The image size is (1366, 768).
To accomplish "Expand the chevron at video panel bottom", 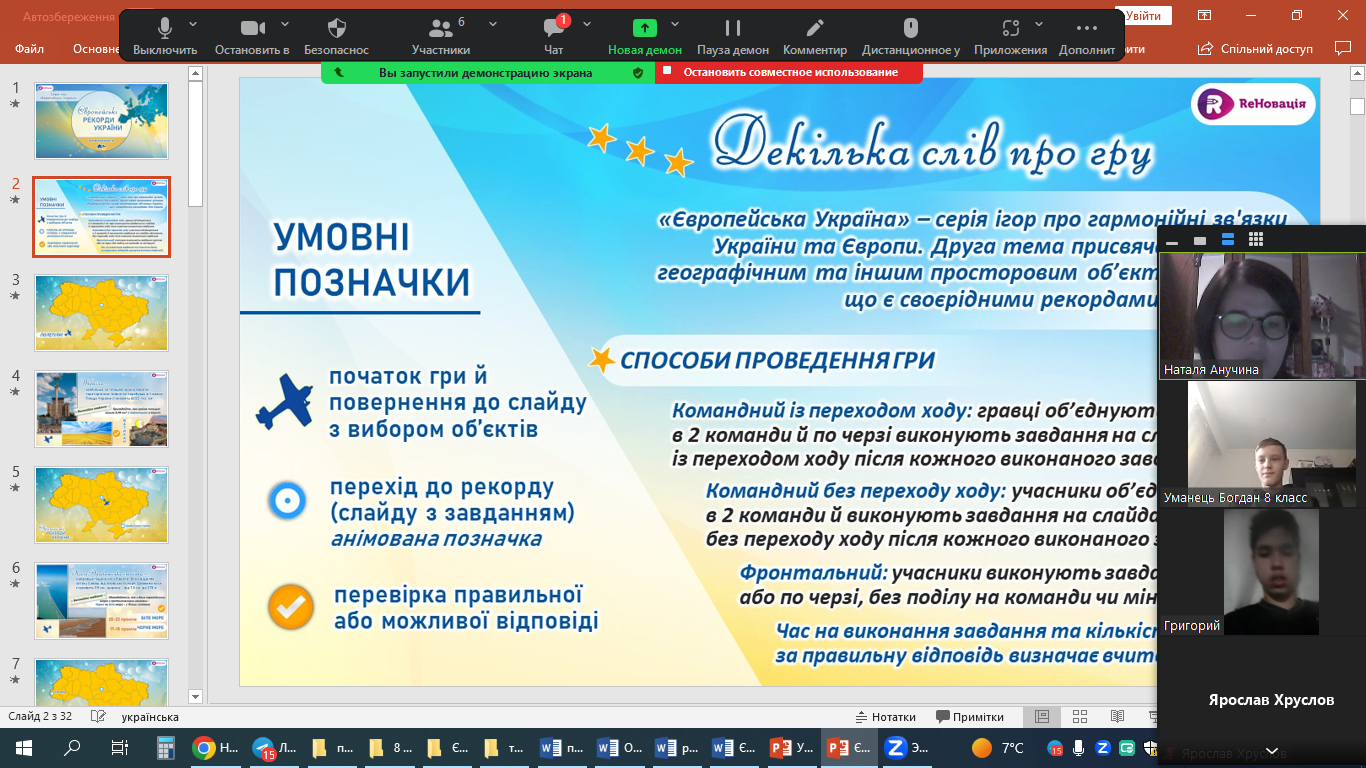I will tap(1272, 751).
